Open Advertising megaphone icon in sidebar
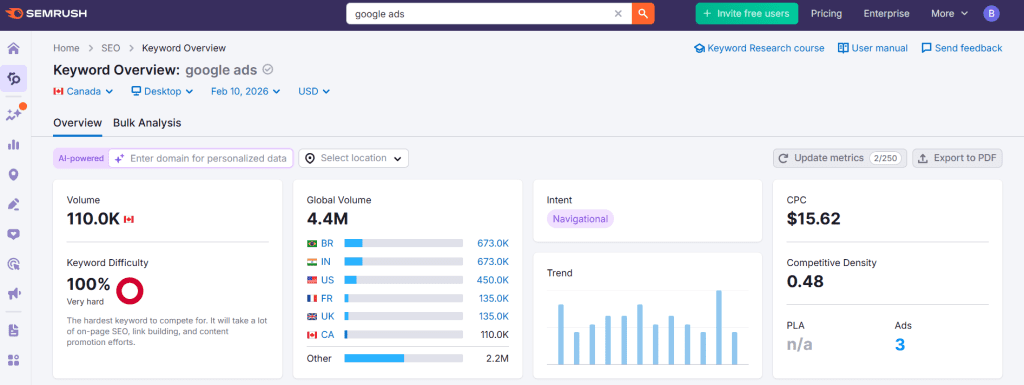This screenshot has height=385, width=1024. pos(14,294)
